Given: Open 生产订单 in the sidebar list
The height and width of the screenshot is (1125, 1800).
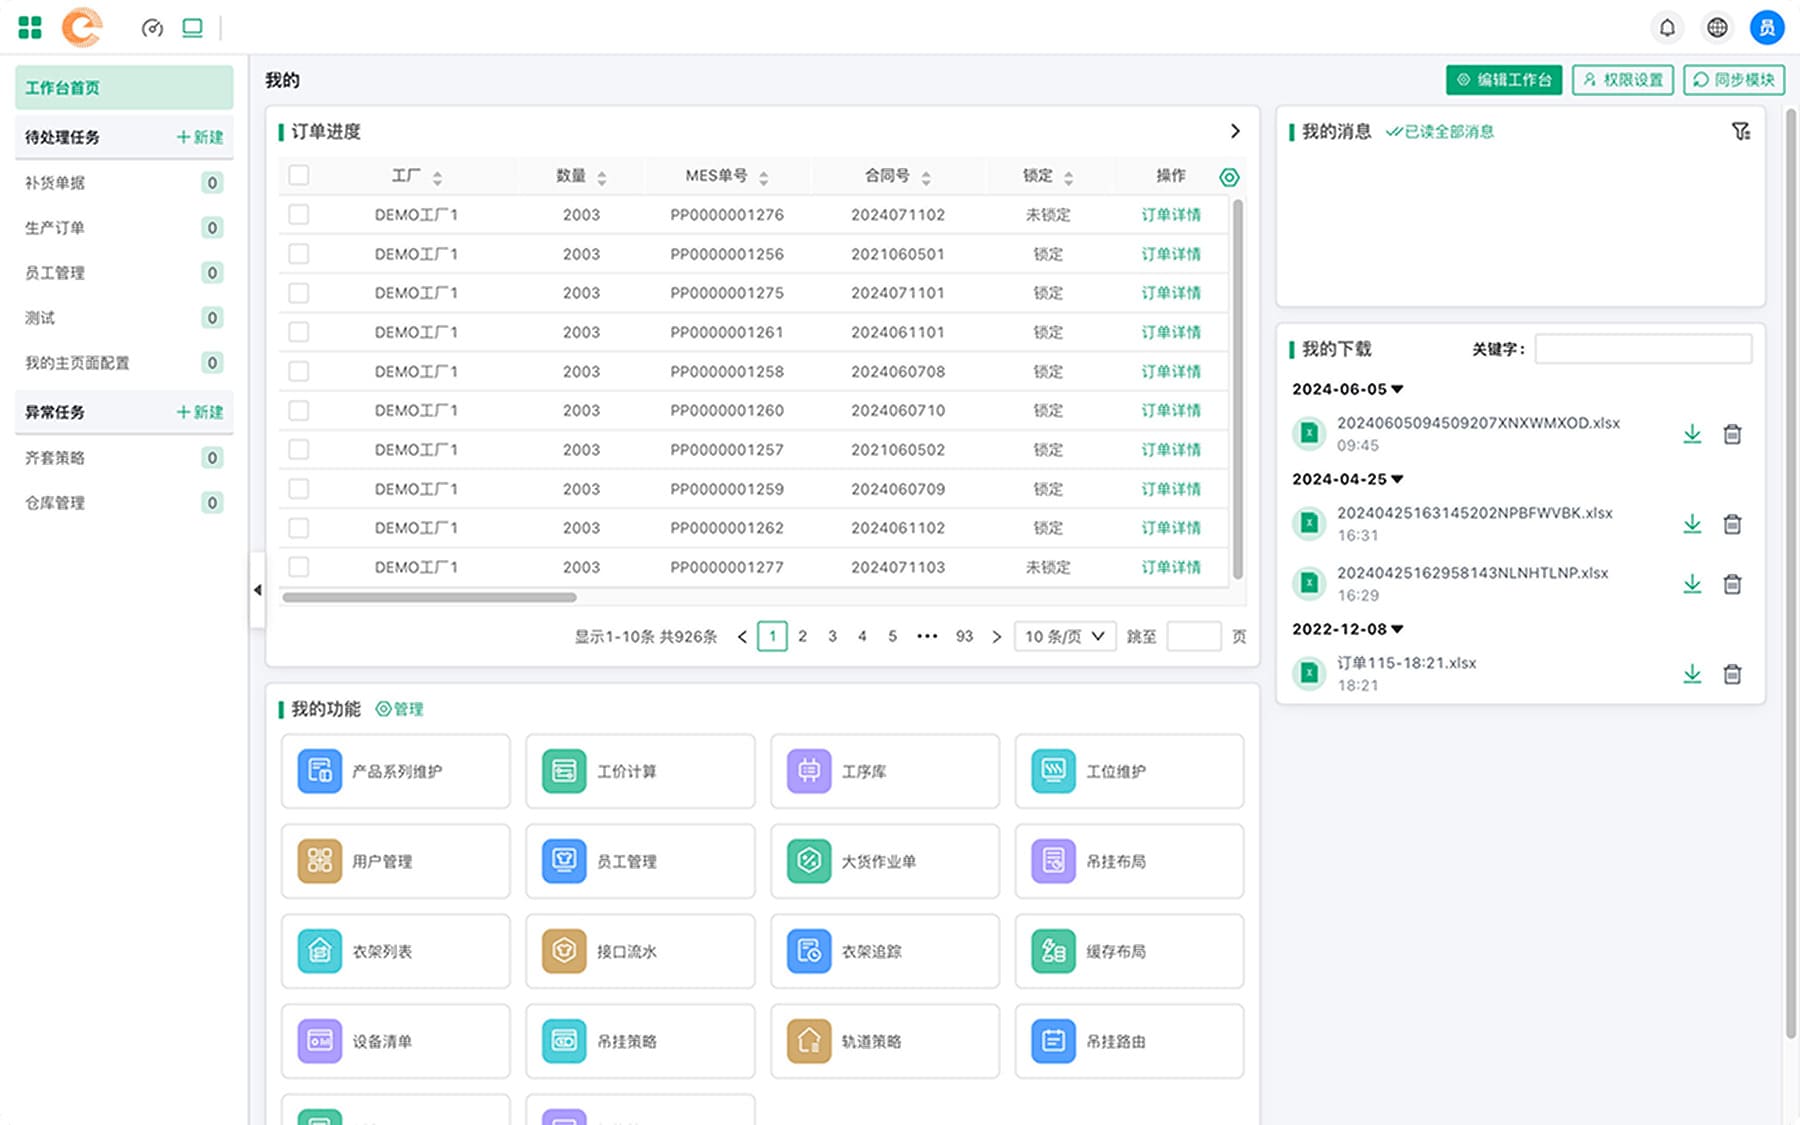Looking at the screenshot, I should click(x=55, y=228).
